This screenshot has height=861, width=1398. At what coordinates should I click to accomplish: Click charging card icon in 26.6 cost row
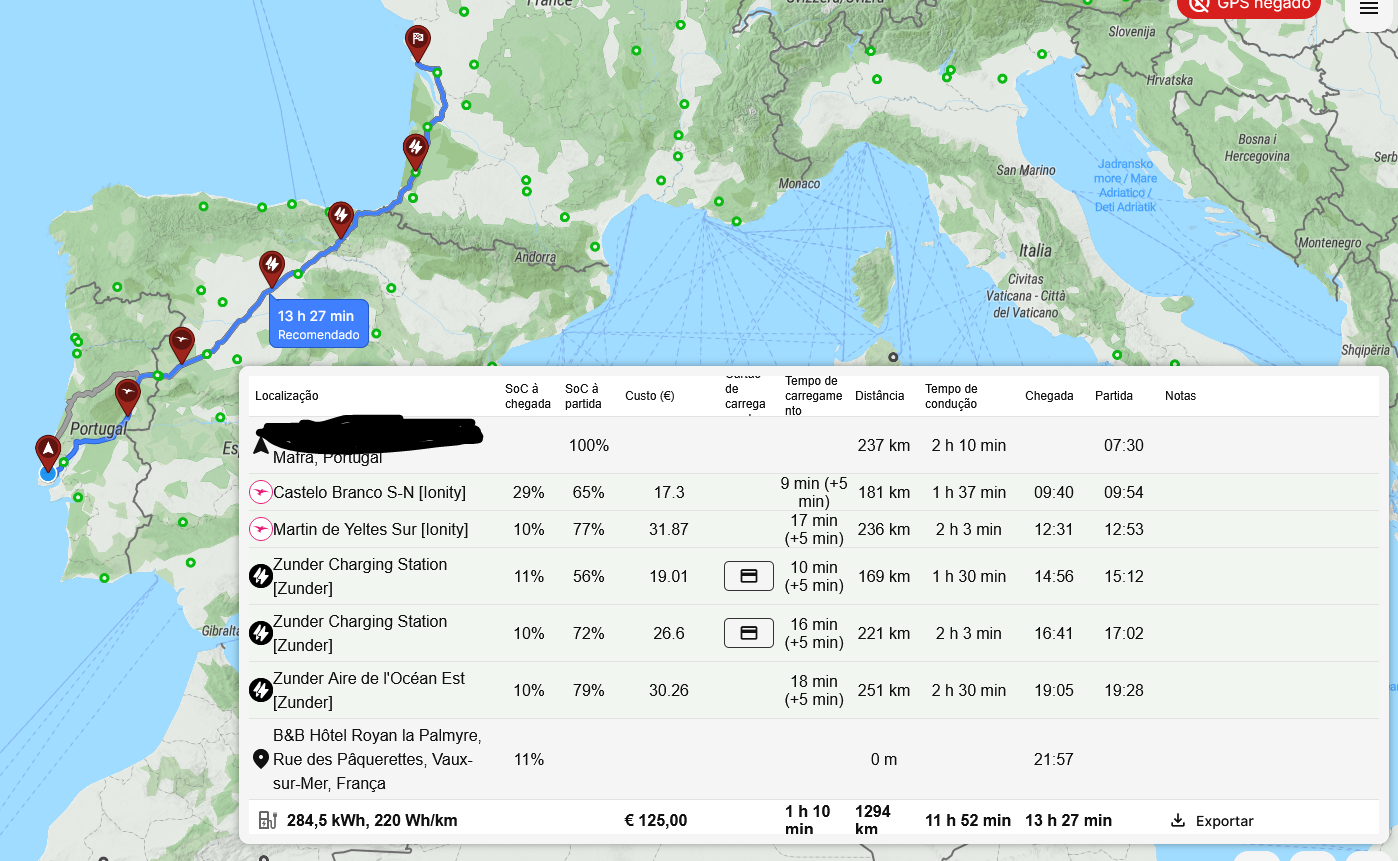click(x=748, y=633)
